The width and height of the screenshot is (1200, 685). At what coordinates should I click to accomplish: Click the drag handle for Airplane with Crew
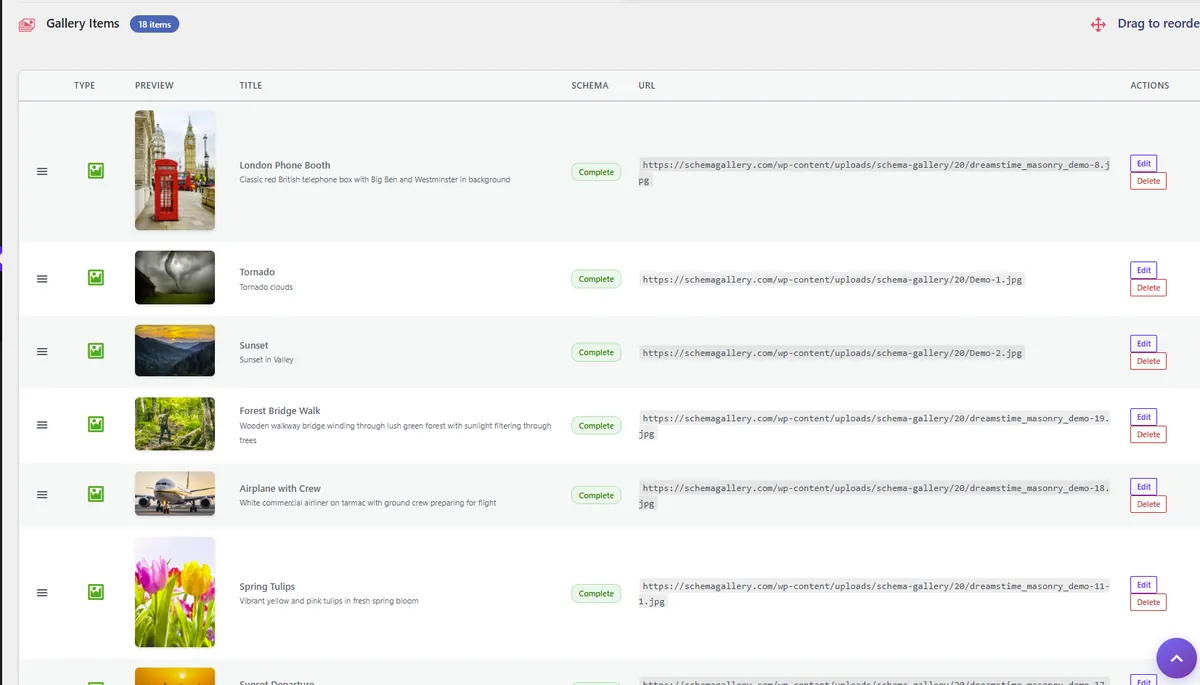[42, 495]
